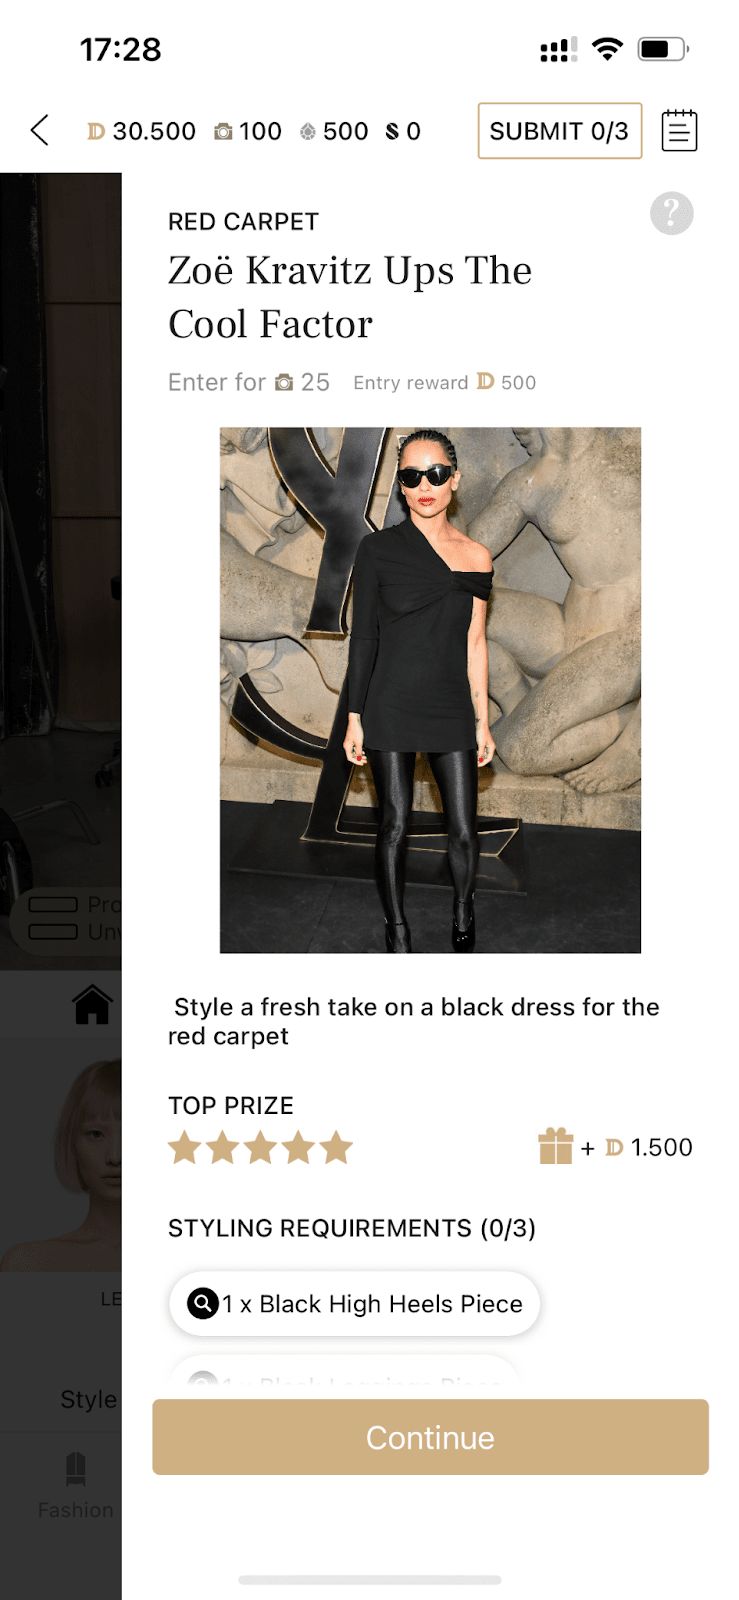Tap the diamond currency icon showing 30.500
Viewport: 739px width, 1600px height.
point(96,131)
